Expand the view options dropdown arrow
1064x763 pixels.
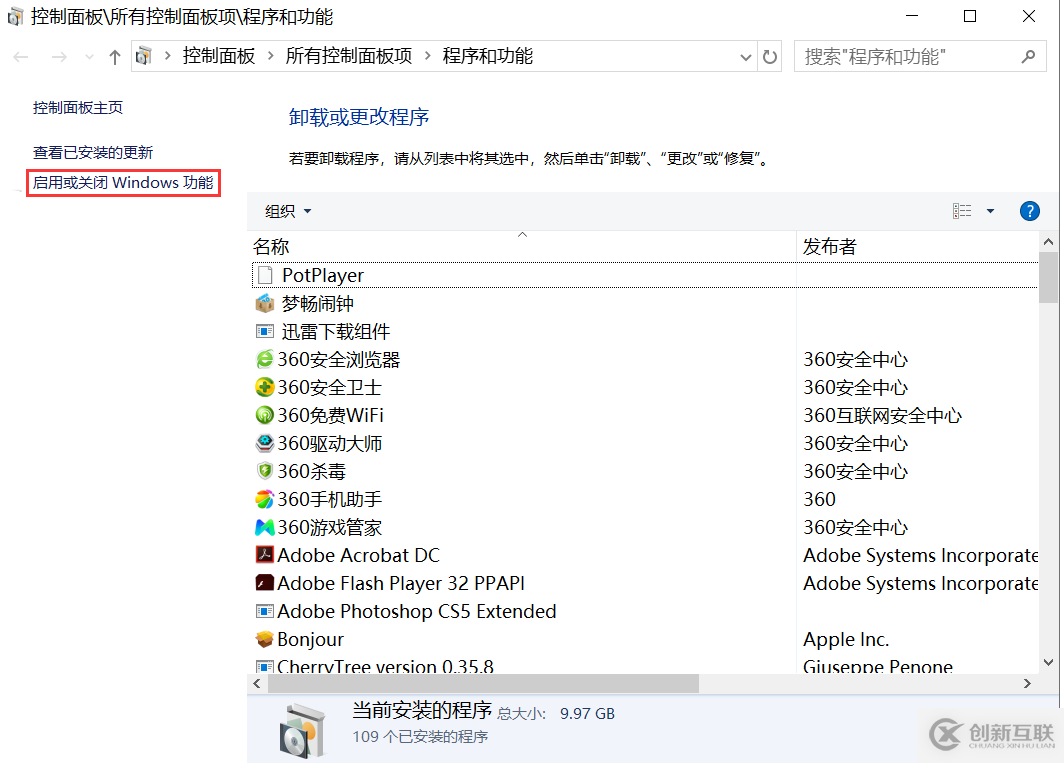[991, 211]
